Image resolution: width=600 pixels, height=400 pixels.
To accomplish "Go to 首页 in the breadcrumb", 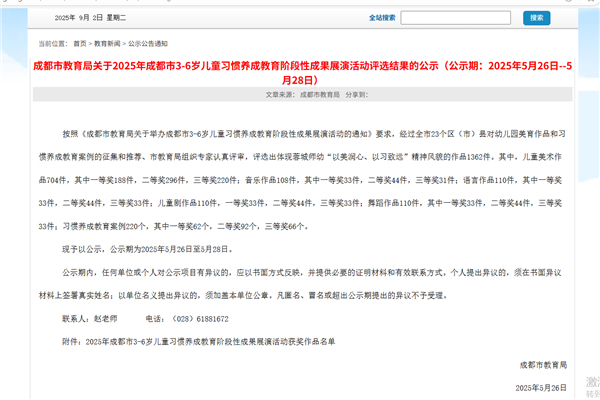I will (78, 44).
